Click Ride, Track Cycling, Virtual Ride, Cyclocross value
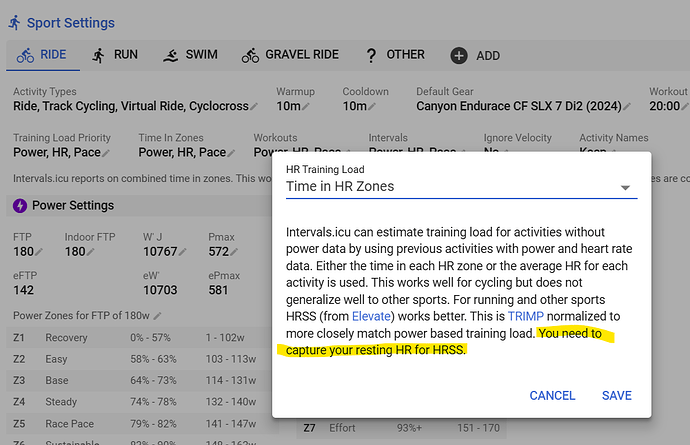The image size is (690, 445). [131, 107]
